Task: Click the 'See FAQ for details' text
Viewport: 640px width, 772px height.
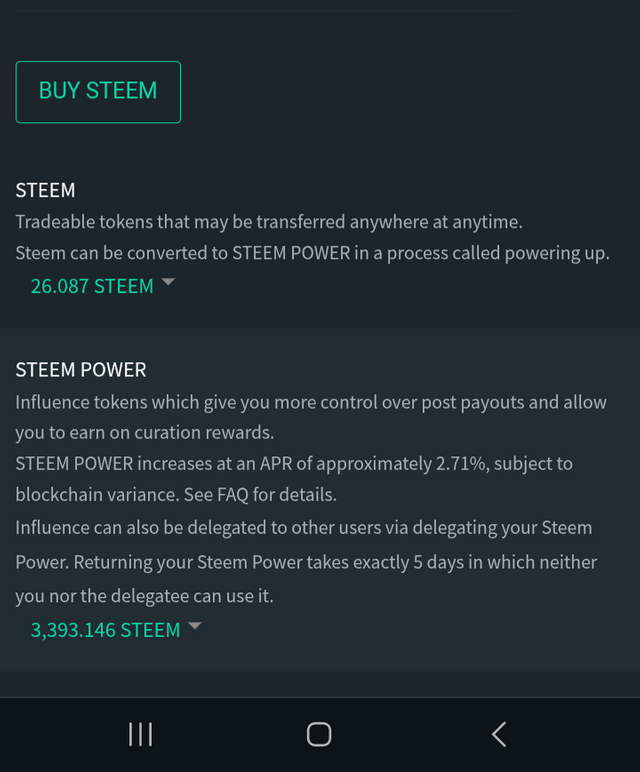Action: click(260, 494)
